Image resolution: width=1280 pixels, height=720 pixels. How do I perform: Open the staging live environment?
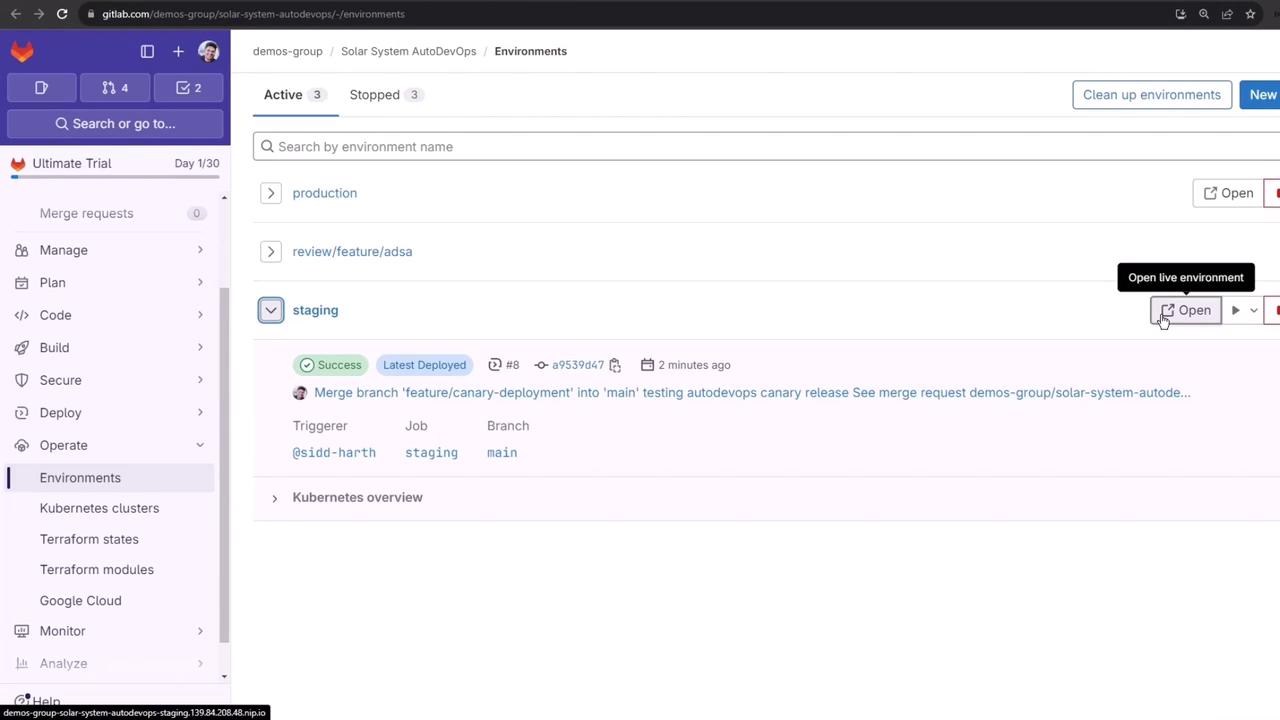pos(1186,310)
